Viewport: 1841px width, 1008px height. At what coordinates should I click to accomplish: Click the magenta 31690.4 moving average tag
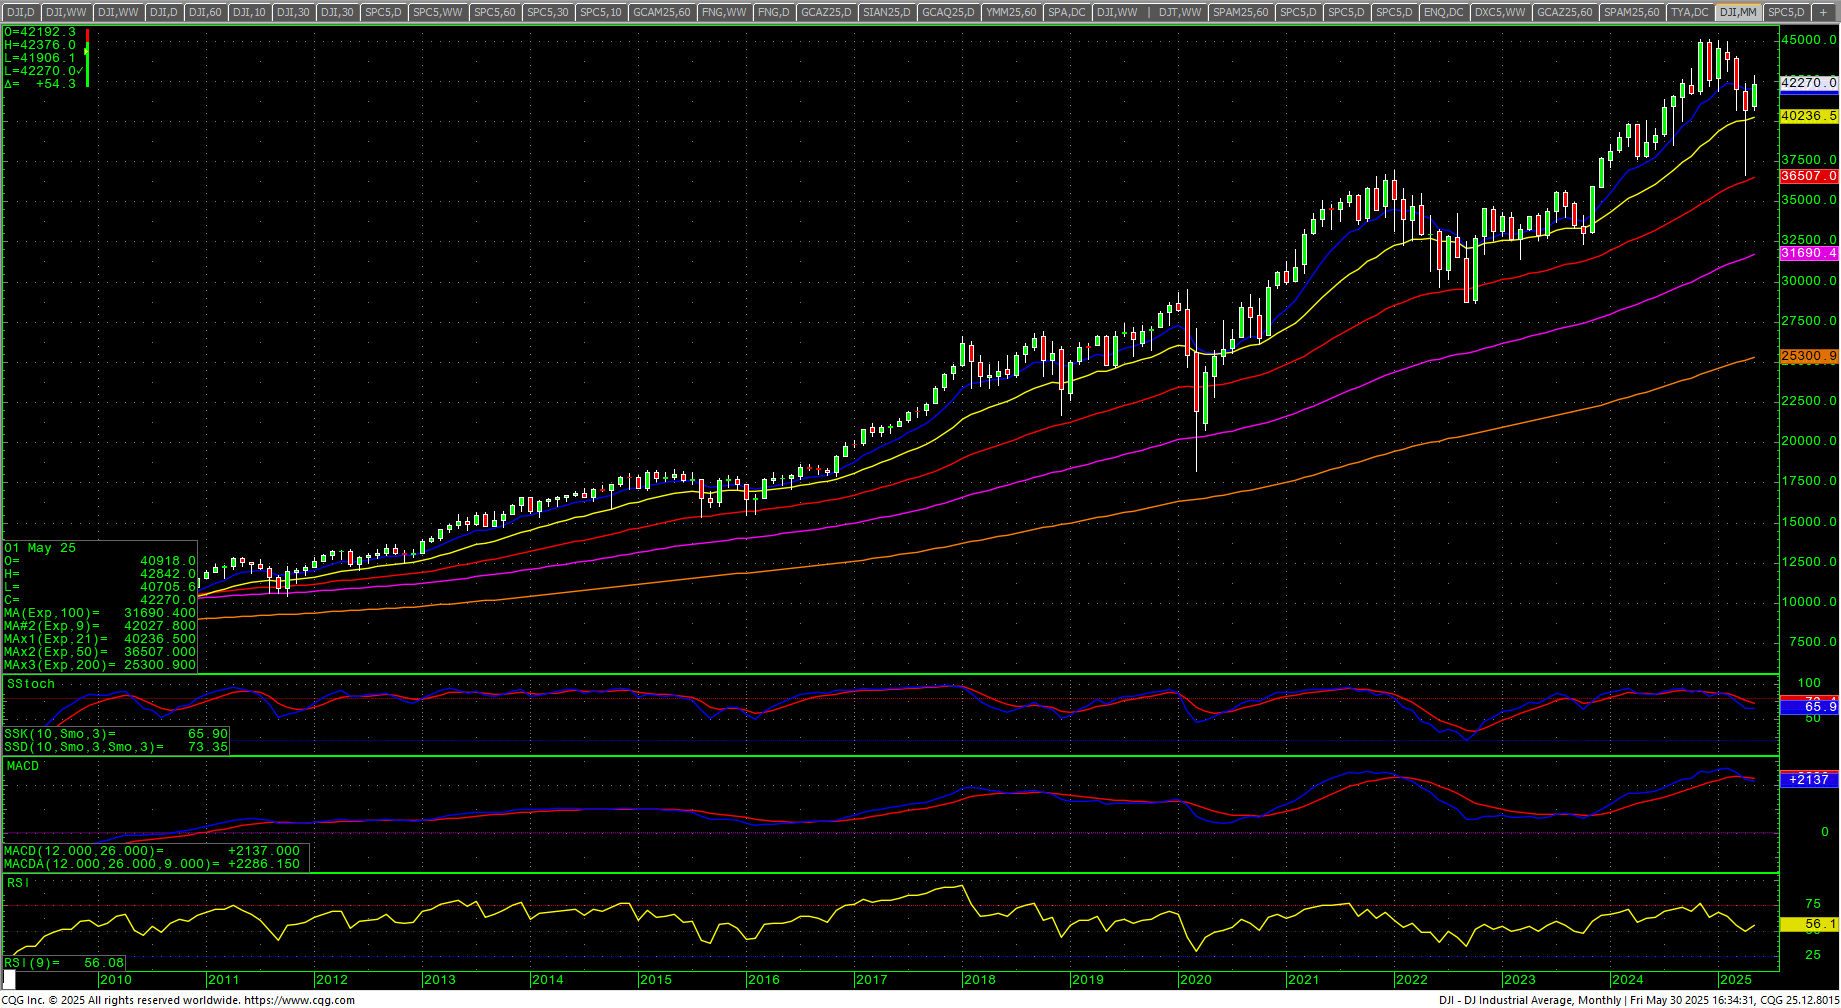tap(1809, 253)
